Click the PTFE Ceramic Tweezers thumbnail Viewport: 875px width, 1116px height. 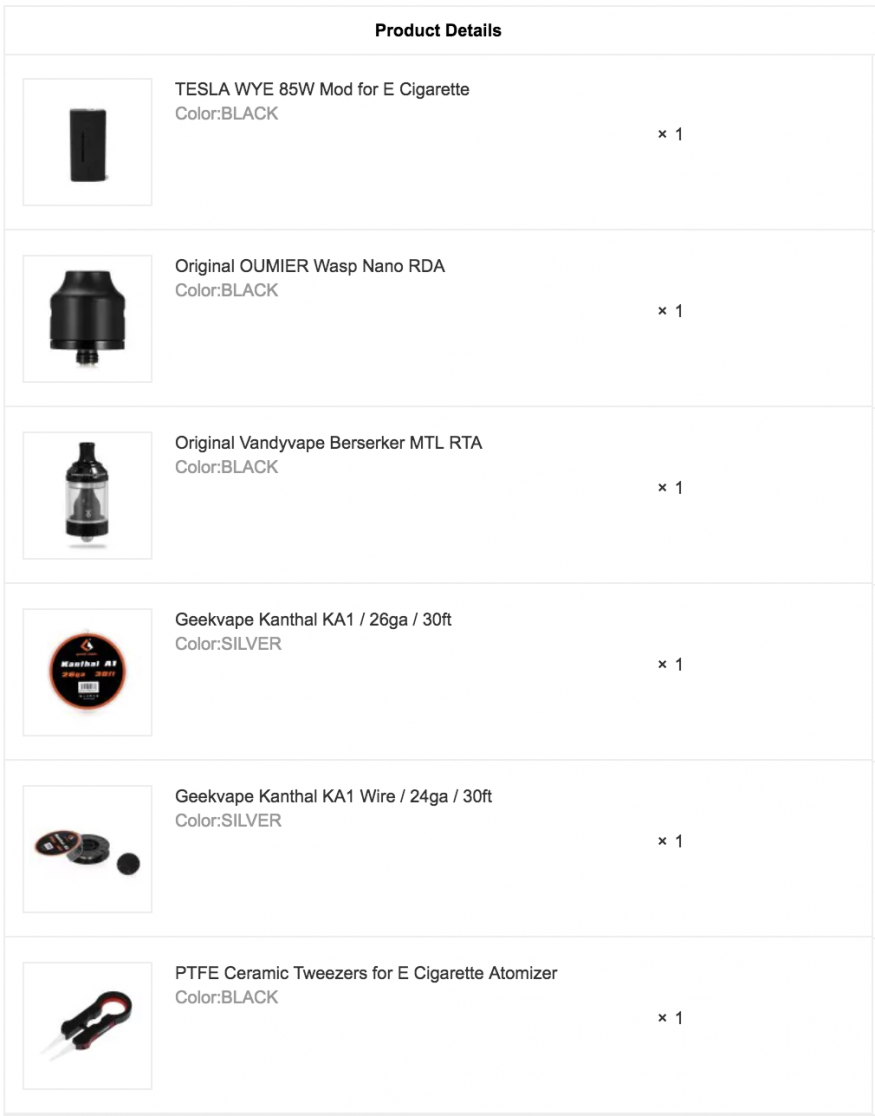87,1025
